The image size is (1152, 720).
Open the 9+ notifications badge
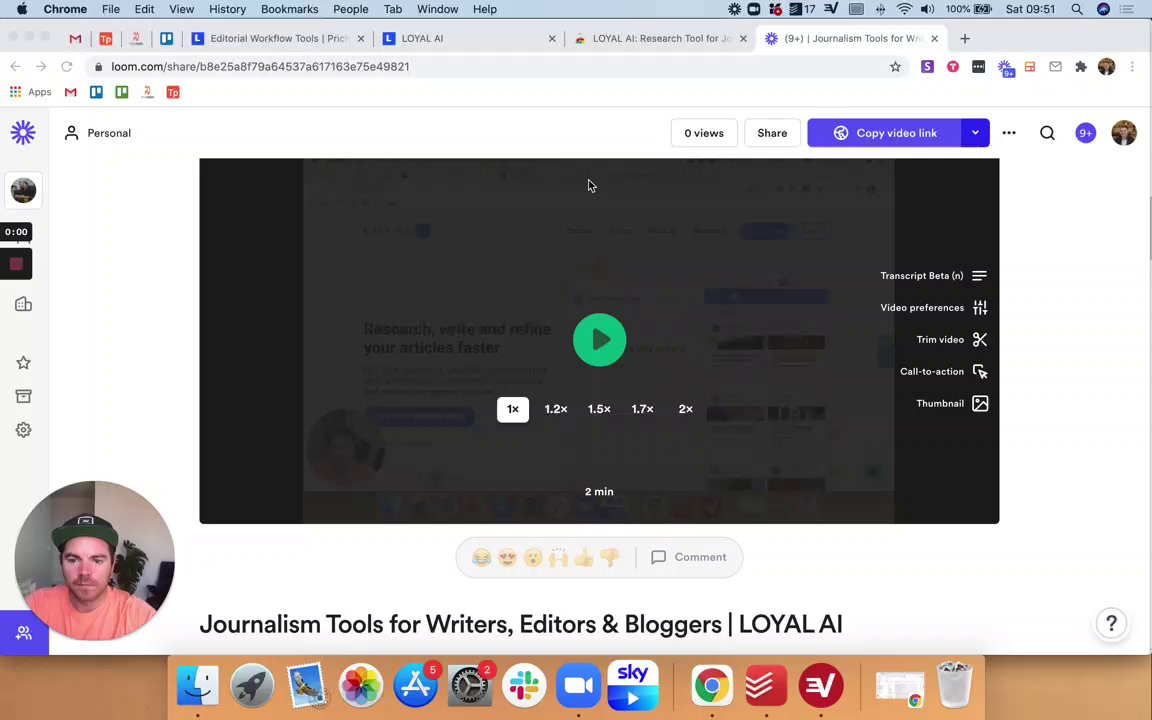(x=1085, y=133)
